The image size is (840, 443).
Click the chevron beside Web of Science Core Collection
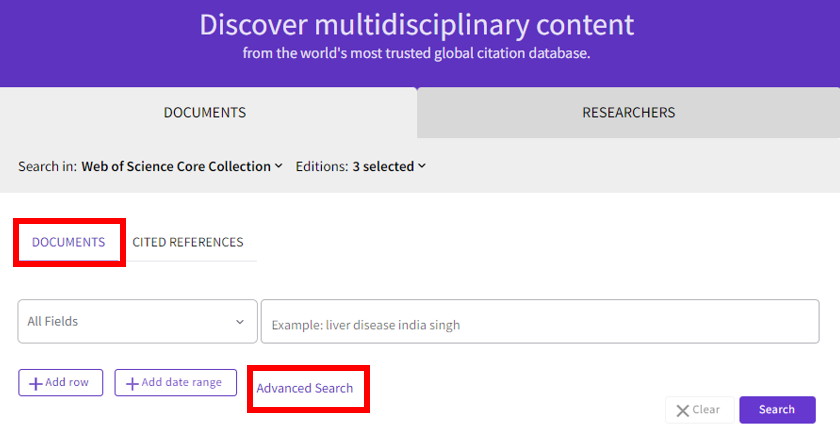point(279,166)
